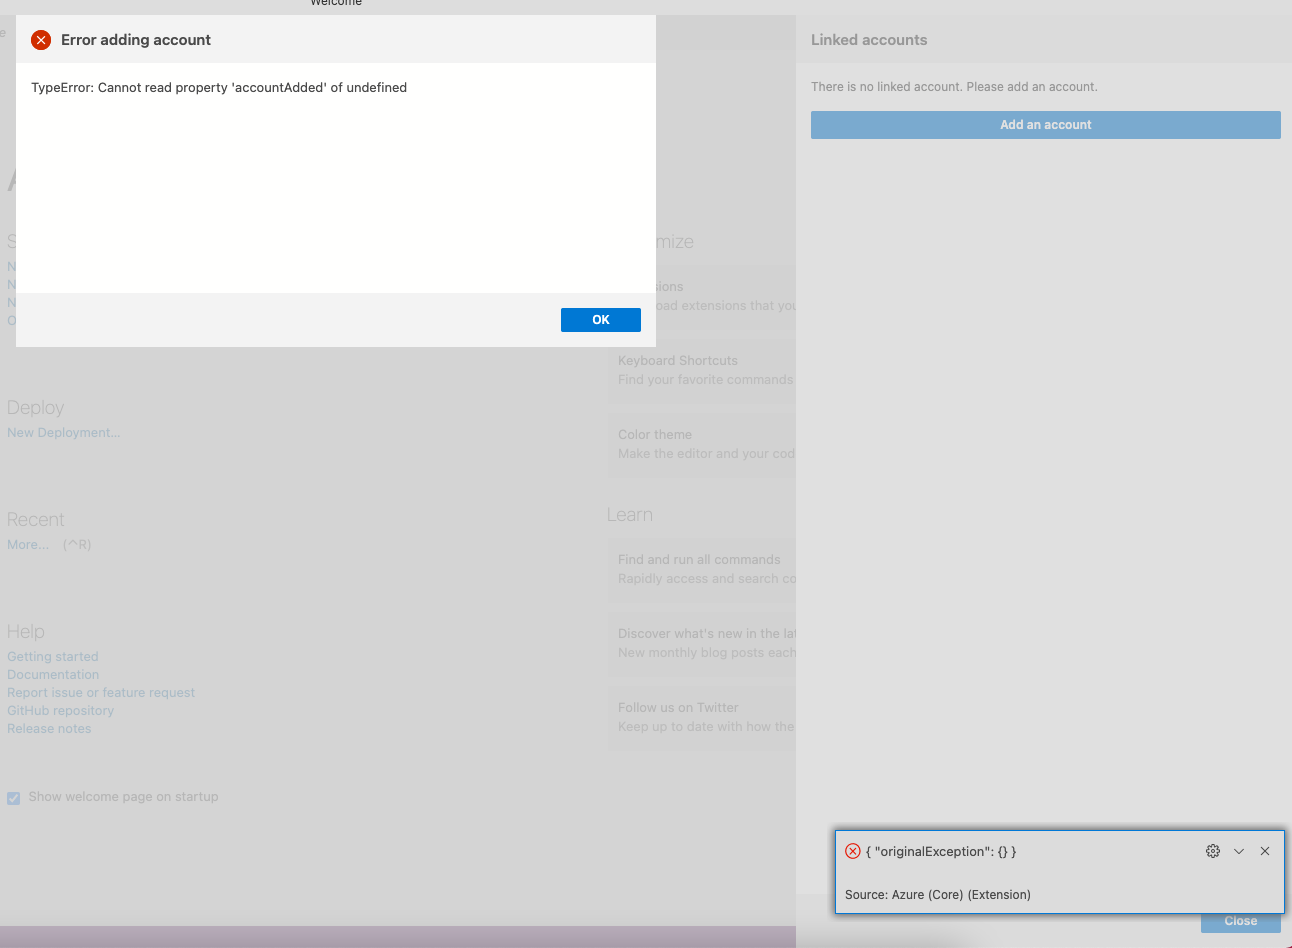Screen dimensions: 1292x948
Task: Click There is no linked account message
Action: point(954,87)
